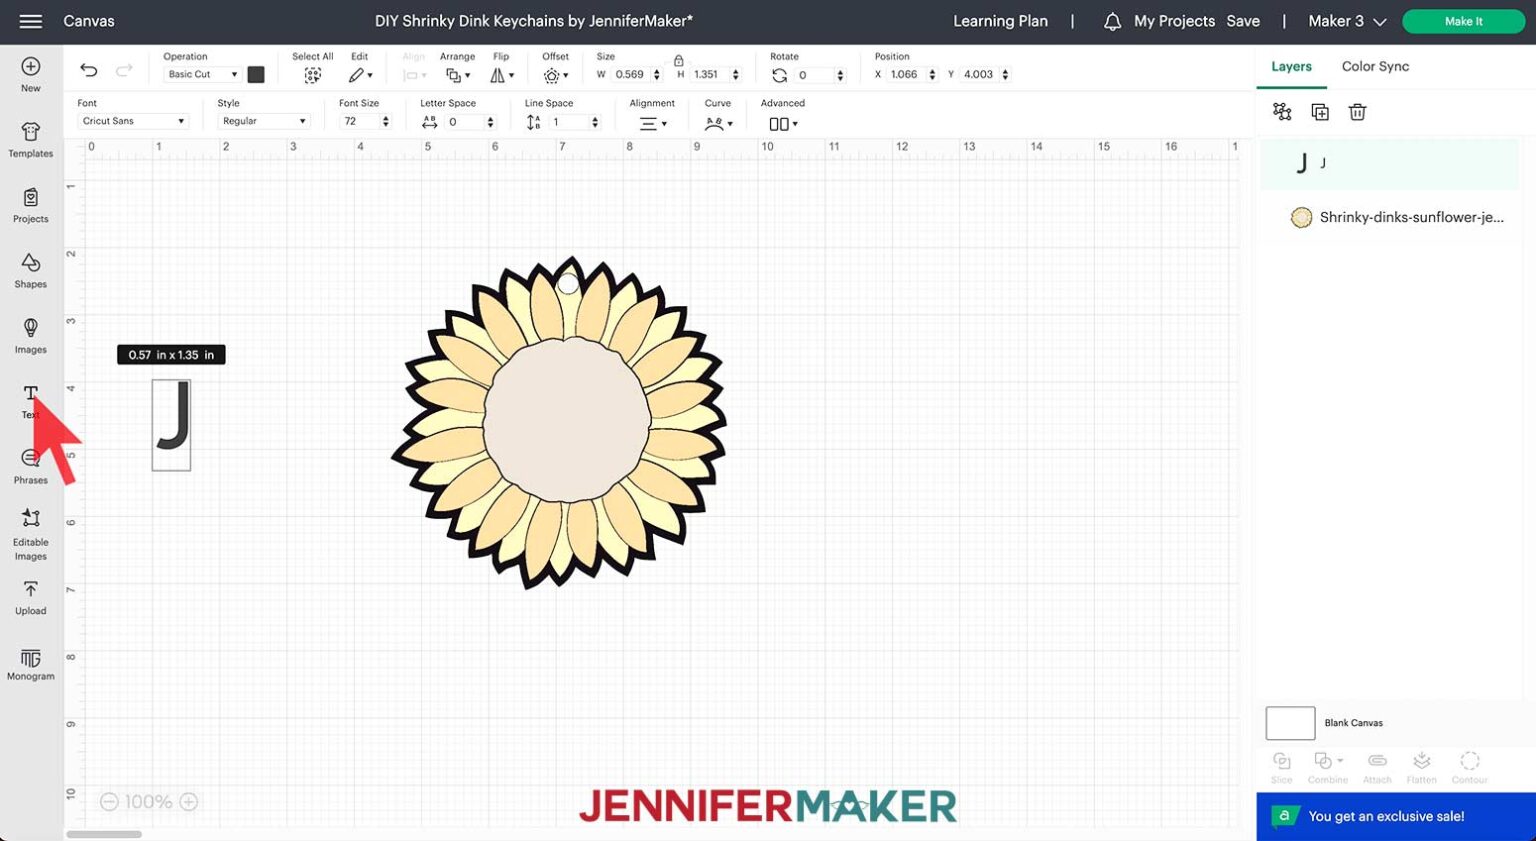1536x841 pixels.
Task: Adjust the Line Space stepper
Action: coord(595,122)
